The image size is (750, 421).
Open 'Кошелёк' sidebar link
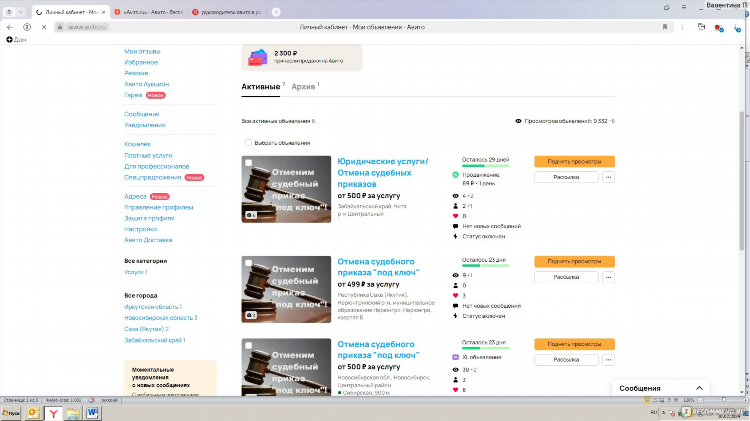[x=137, y=144]
